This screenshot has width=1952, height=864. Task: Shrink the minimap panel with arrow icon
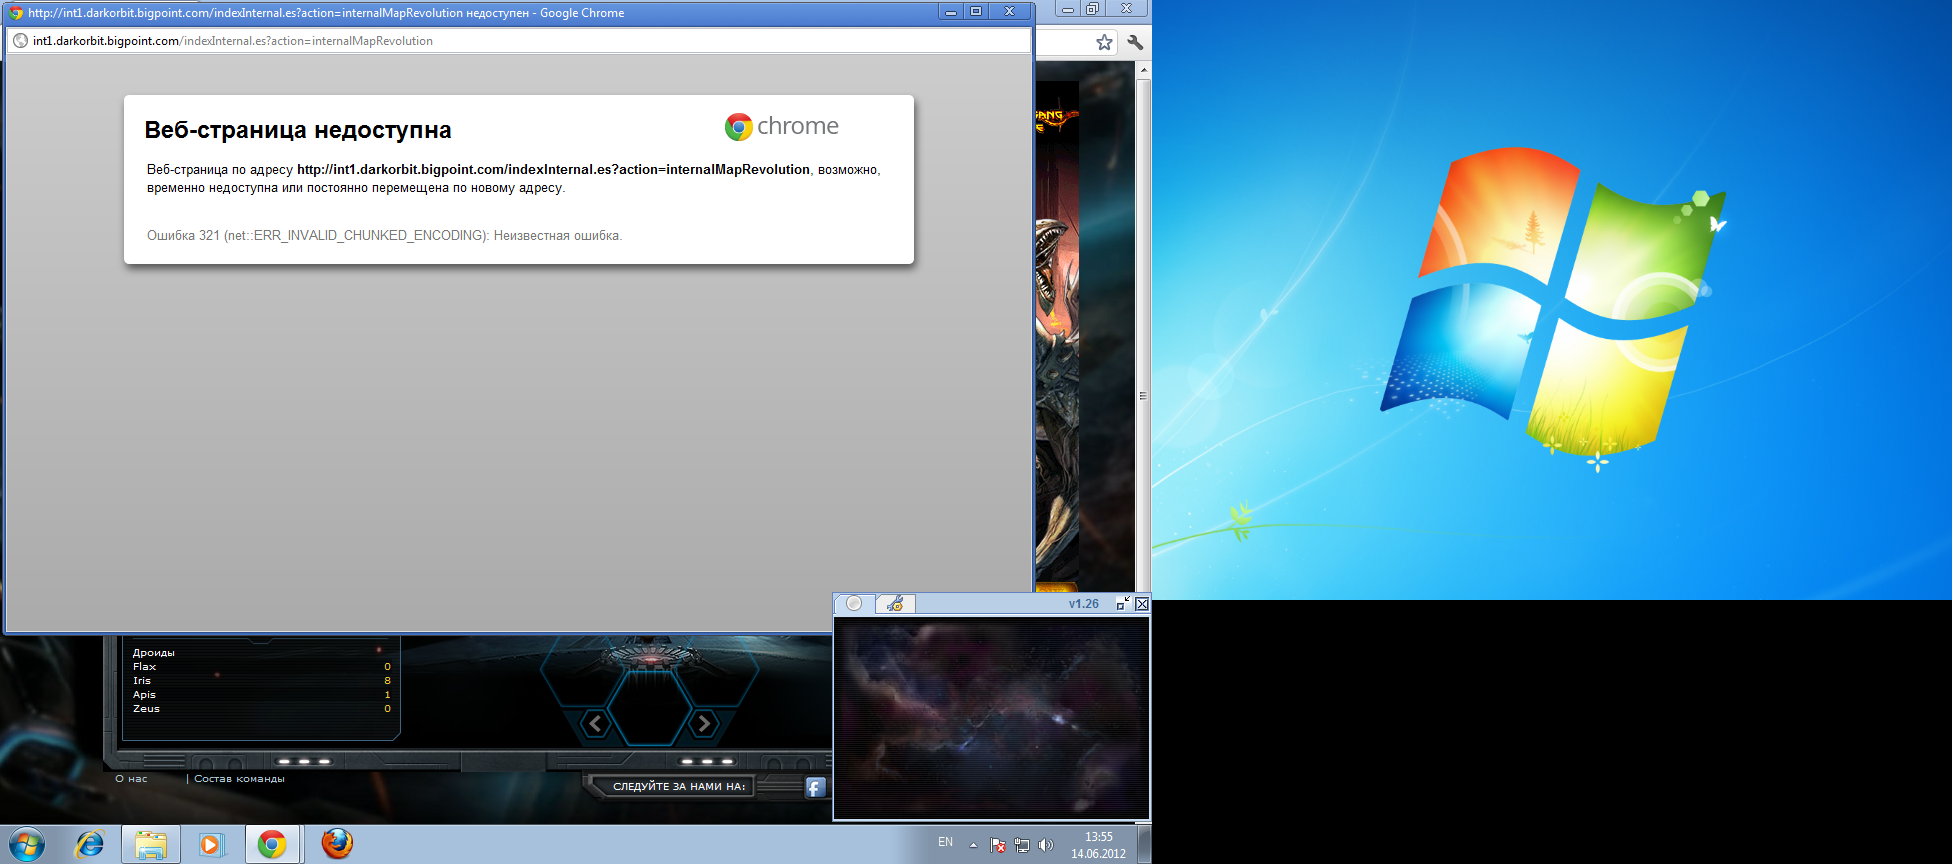[x=1123, y=603]
